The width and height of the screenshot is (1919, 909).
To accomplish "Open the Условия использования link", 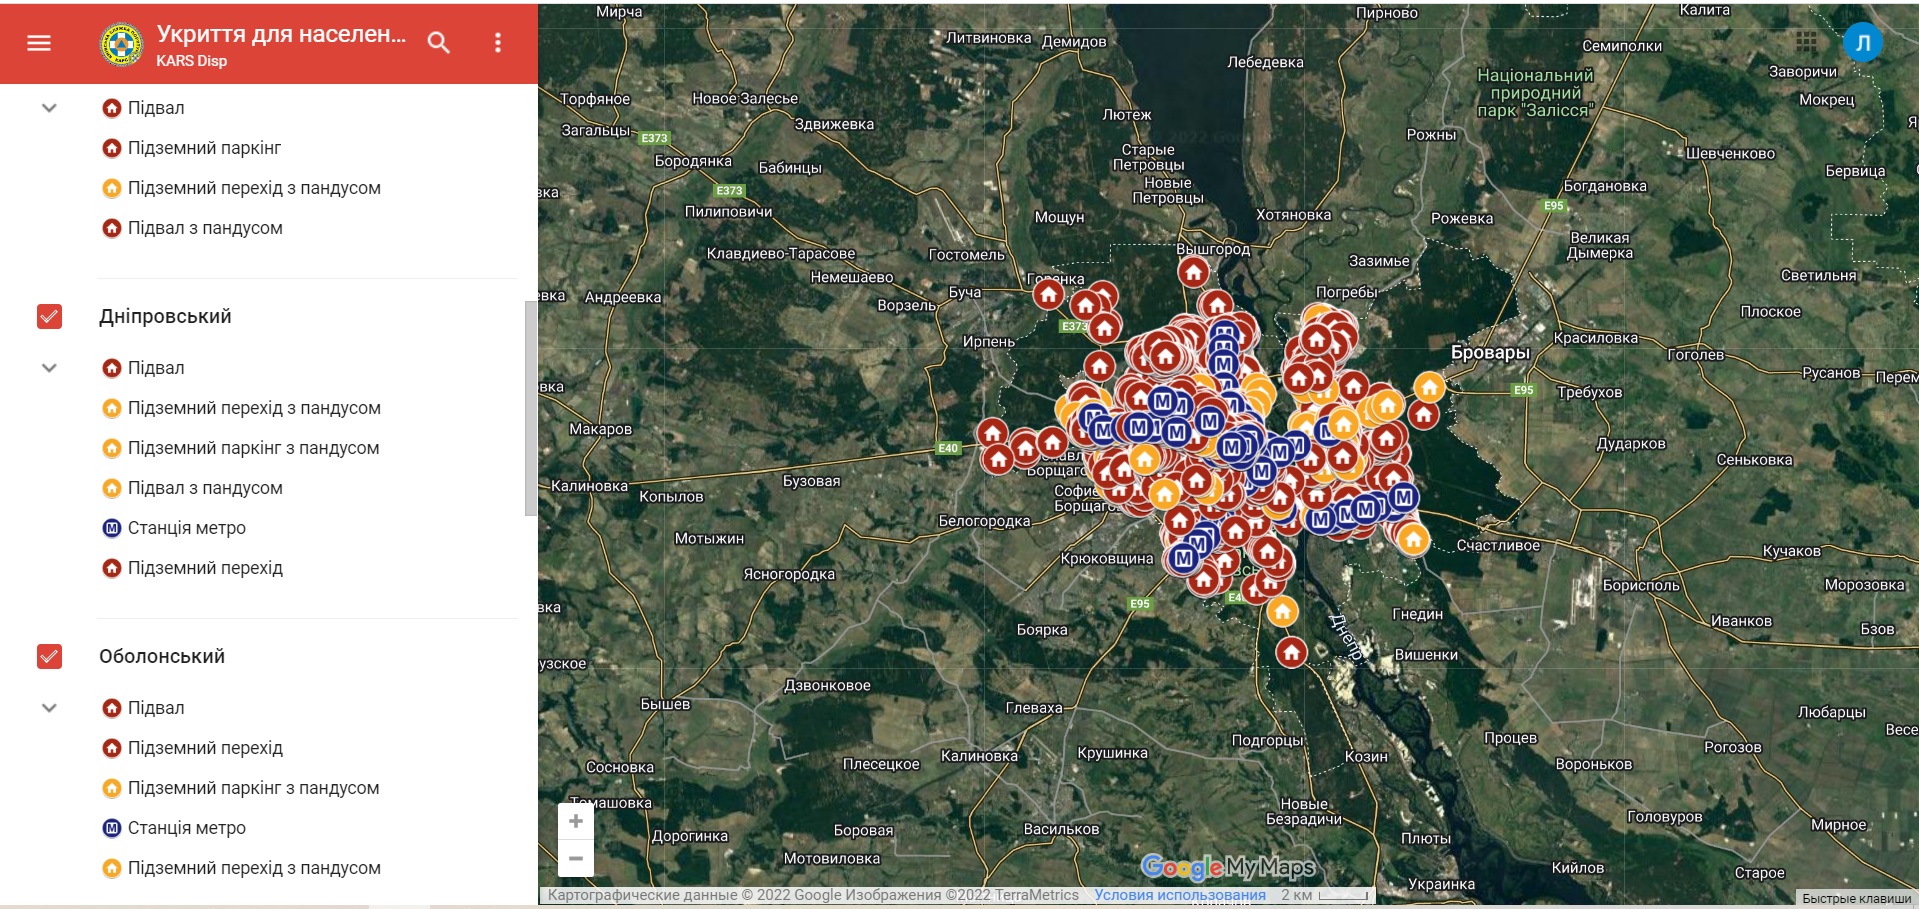I will pyautogui.click(x=1179, y=895).
